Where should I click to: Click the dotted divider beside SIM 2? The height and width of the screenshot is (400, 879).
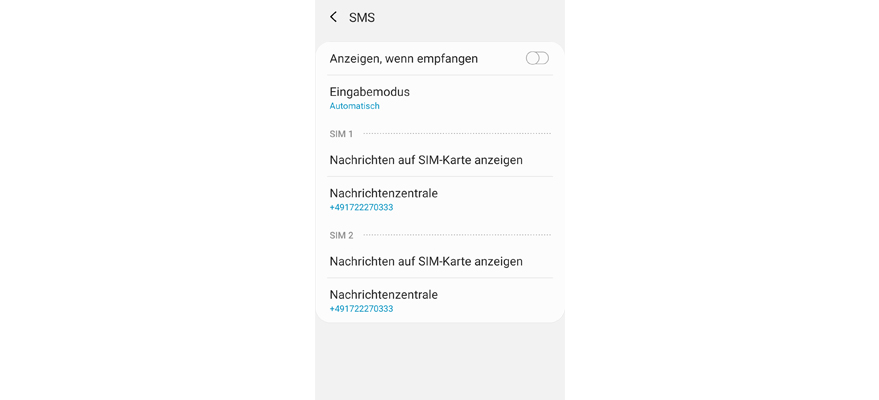tap(456, 236)
